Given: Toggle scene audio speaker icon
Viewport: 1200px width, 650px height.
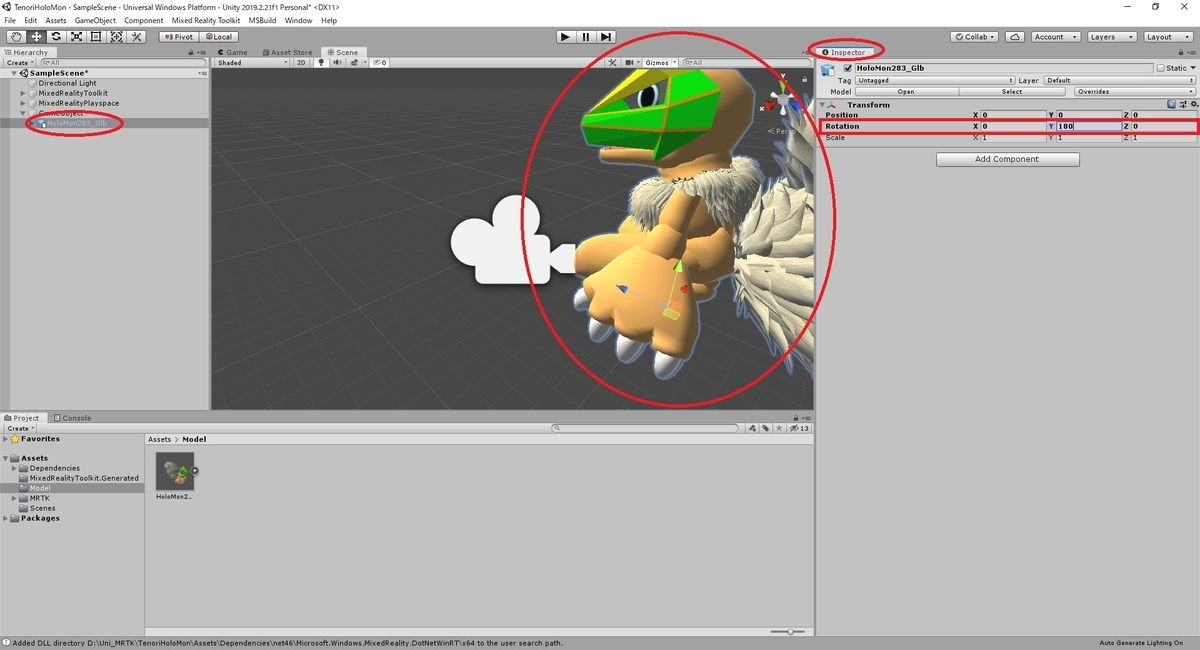Looking at the screenshot, I should coord(336,62).
